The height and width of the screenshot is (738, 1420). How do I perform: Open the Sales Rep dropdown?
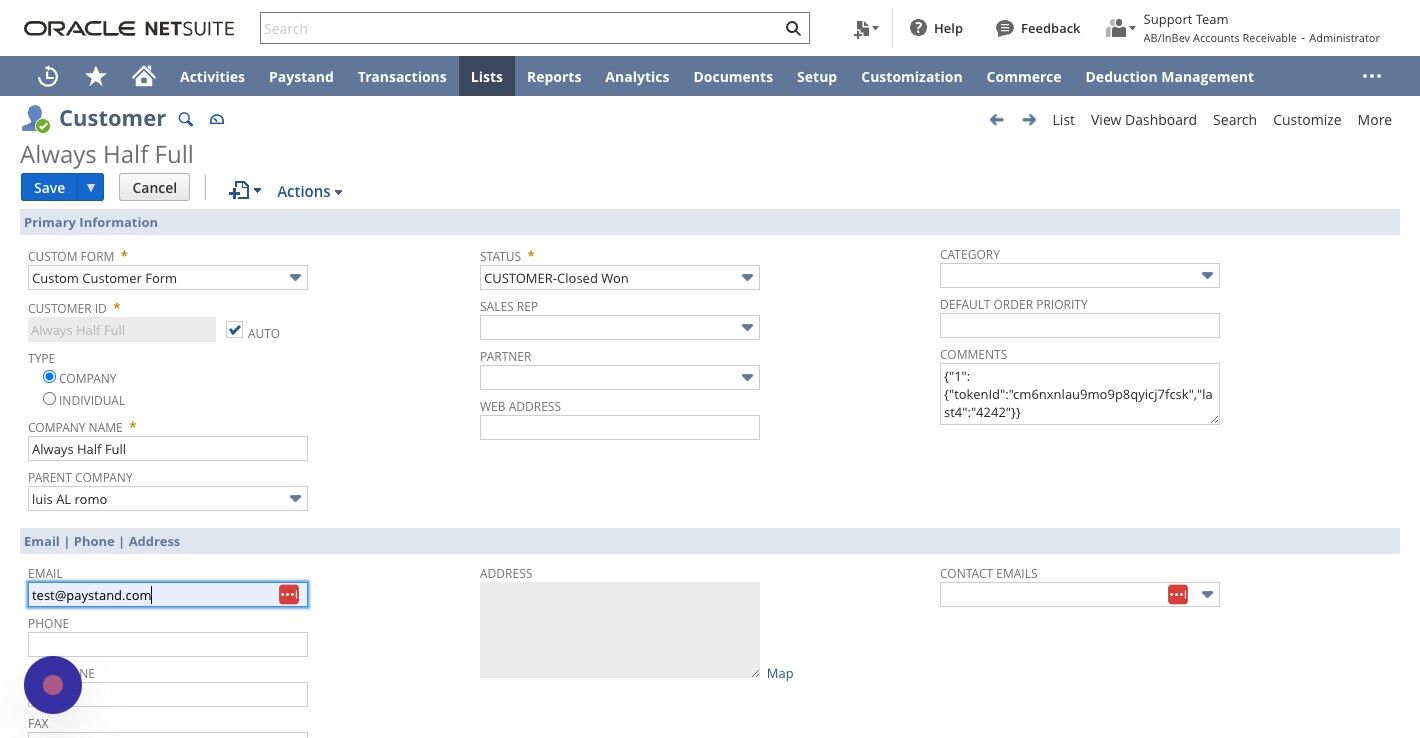coord(747,328)
